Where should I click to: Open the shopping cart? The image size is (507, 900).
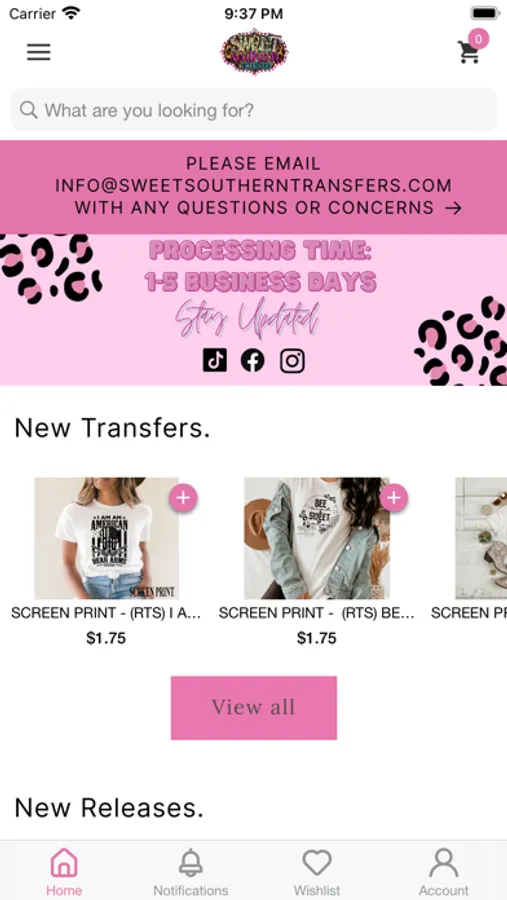pos(469,52)
